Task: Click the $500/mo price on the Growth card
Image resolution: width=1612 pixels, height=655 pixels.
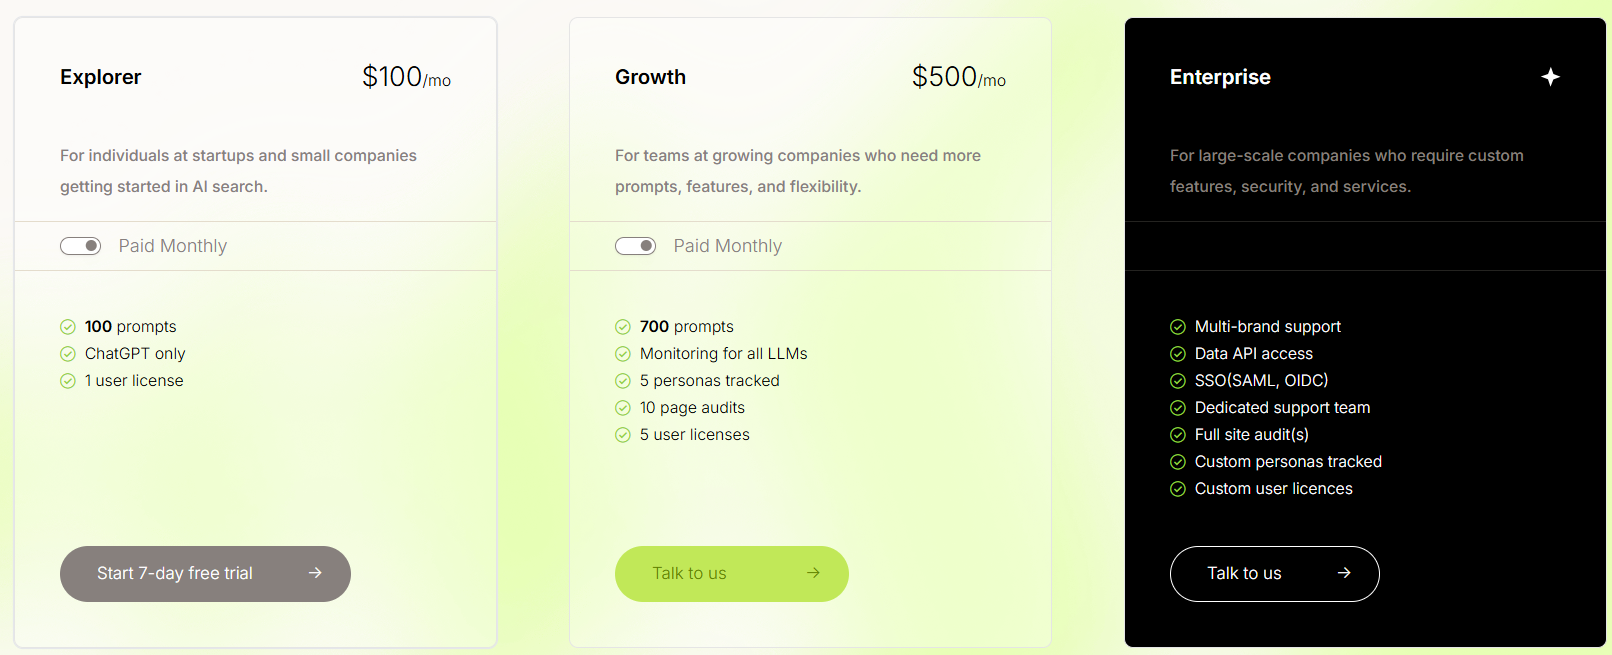Action: coord(957,76)
